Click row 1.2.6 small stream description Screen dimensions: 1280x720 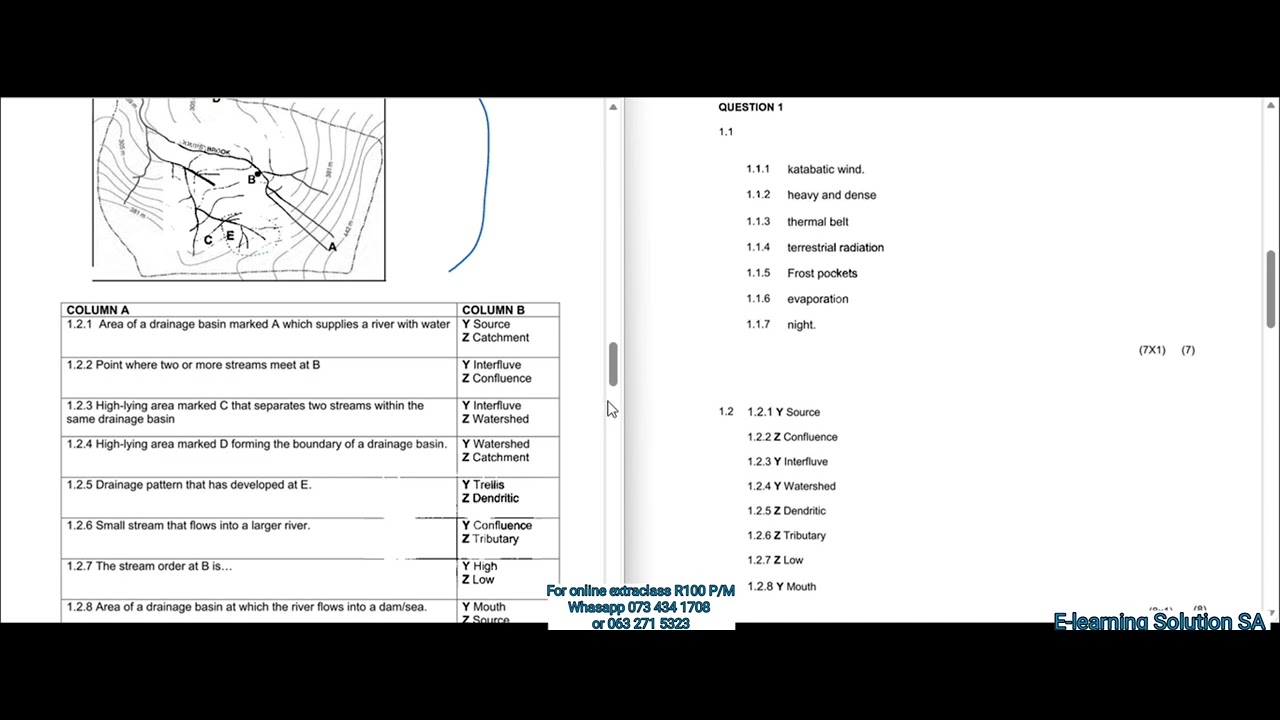click(x=188, y=525)
